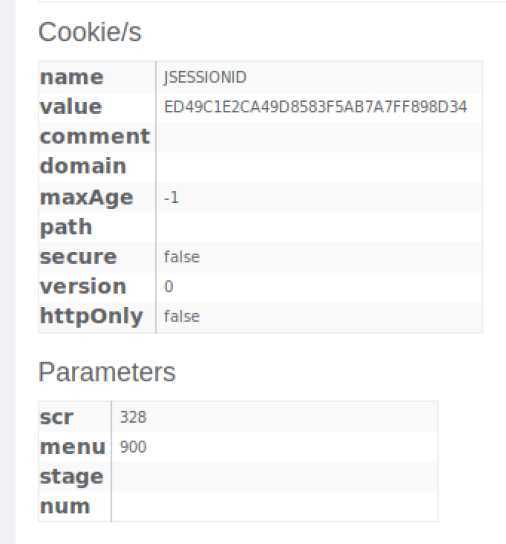Click the Parameters section heading
This screenshot has height=544, width=506.
(107, 372)
